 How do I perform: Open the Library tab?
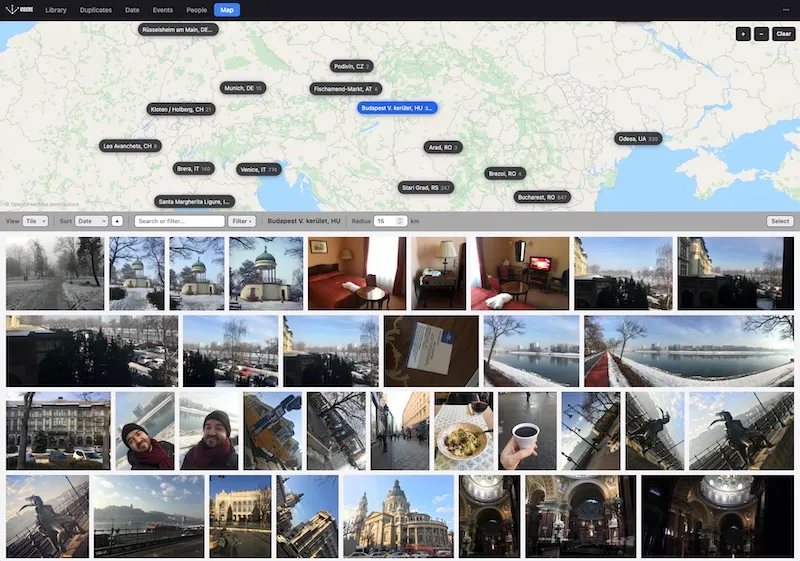[56, 10]
